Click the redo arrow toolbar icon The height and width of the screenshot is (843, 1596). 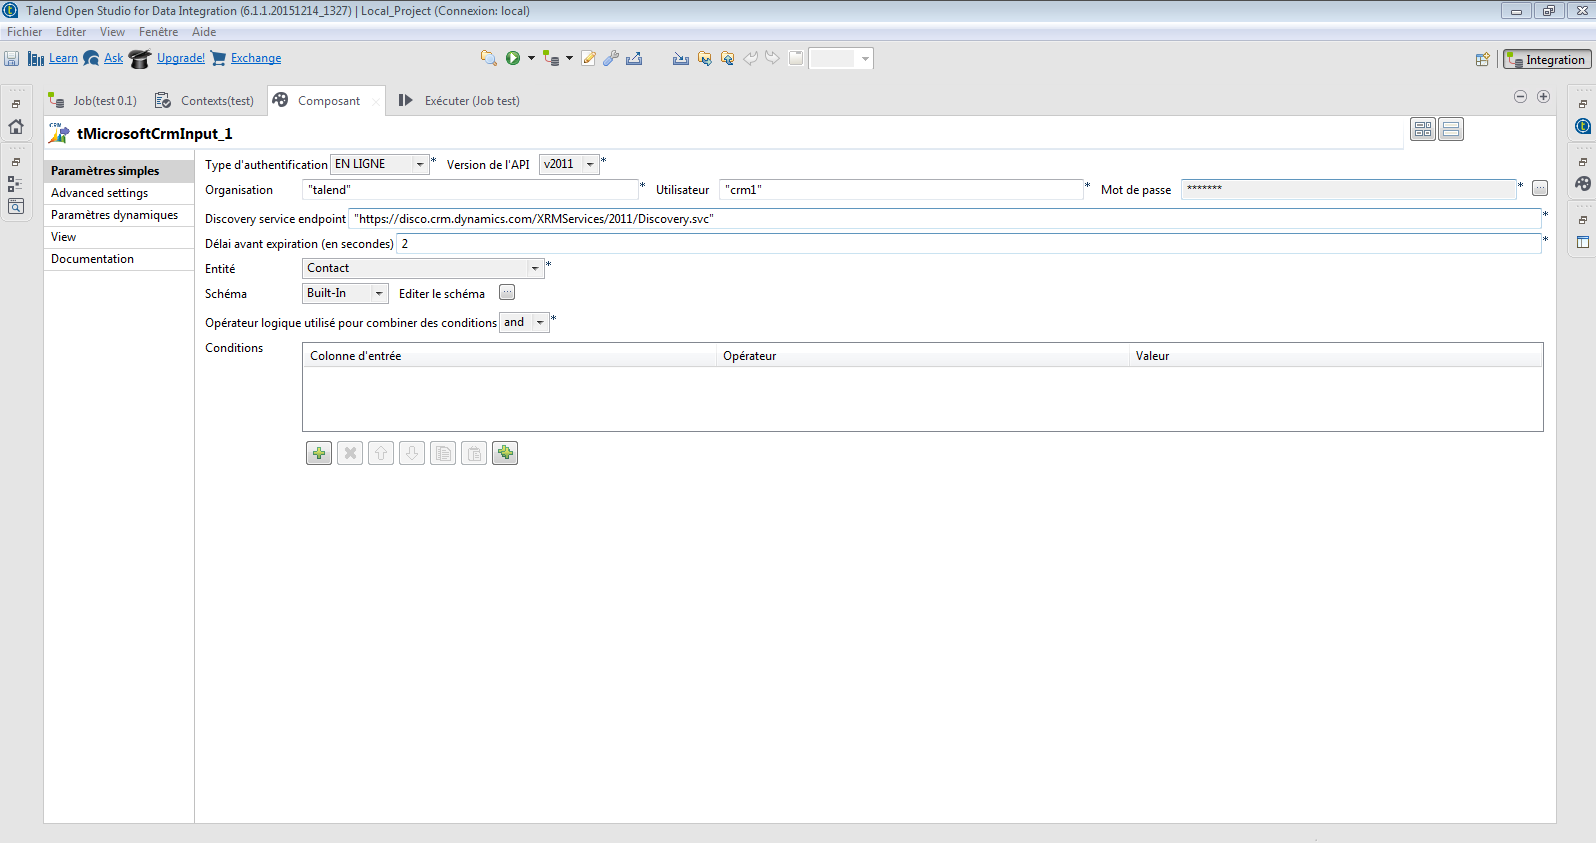pos(772,58)
